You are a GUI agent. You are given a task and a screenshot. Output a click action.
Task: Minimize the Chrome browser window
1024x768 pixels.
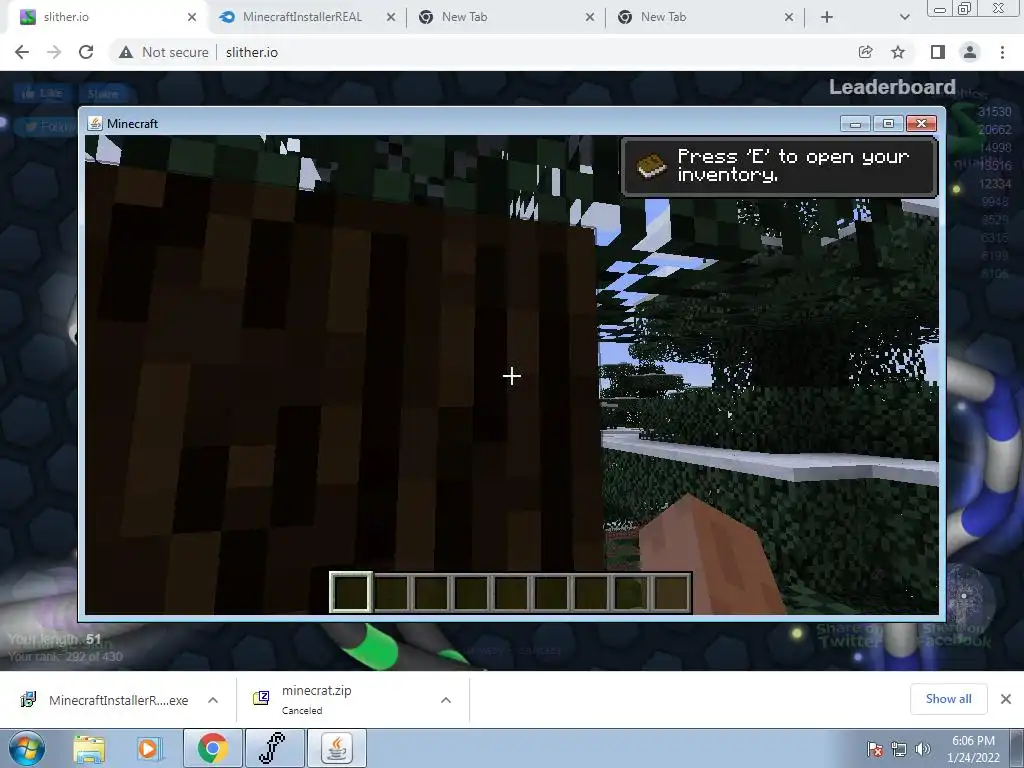coord(940,8)
